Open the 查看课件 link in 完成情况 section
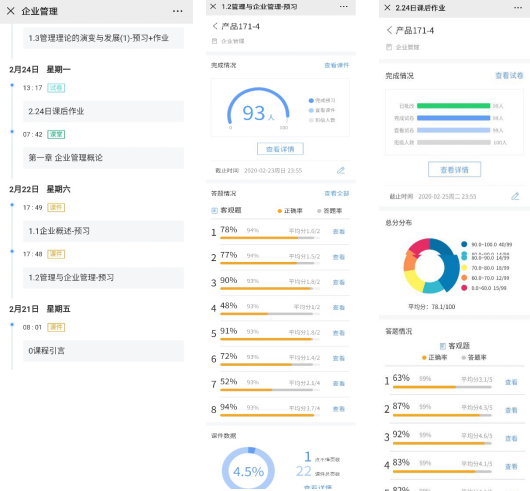 click(x=337, y=65)
